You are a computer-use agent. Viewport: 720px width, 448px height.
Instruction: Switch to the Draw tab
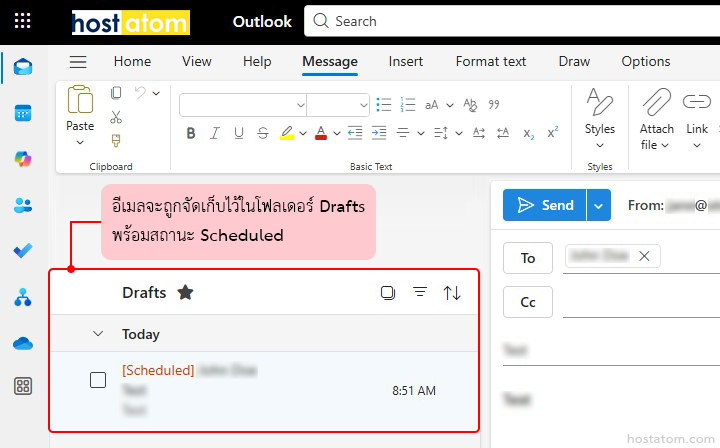click(x=574, y=62)
